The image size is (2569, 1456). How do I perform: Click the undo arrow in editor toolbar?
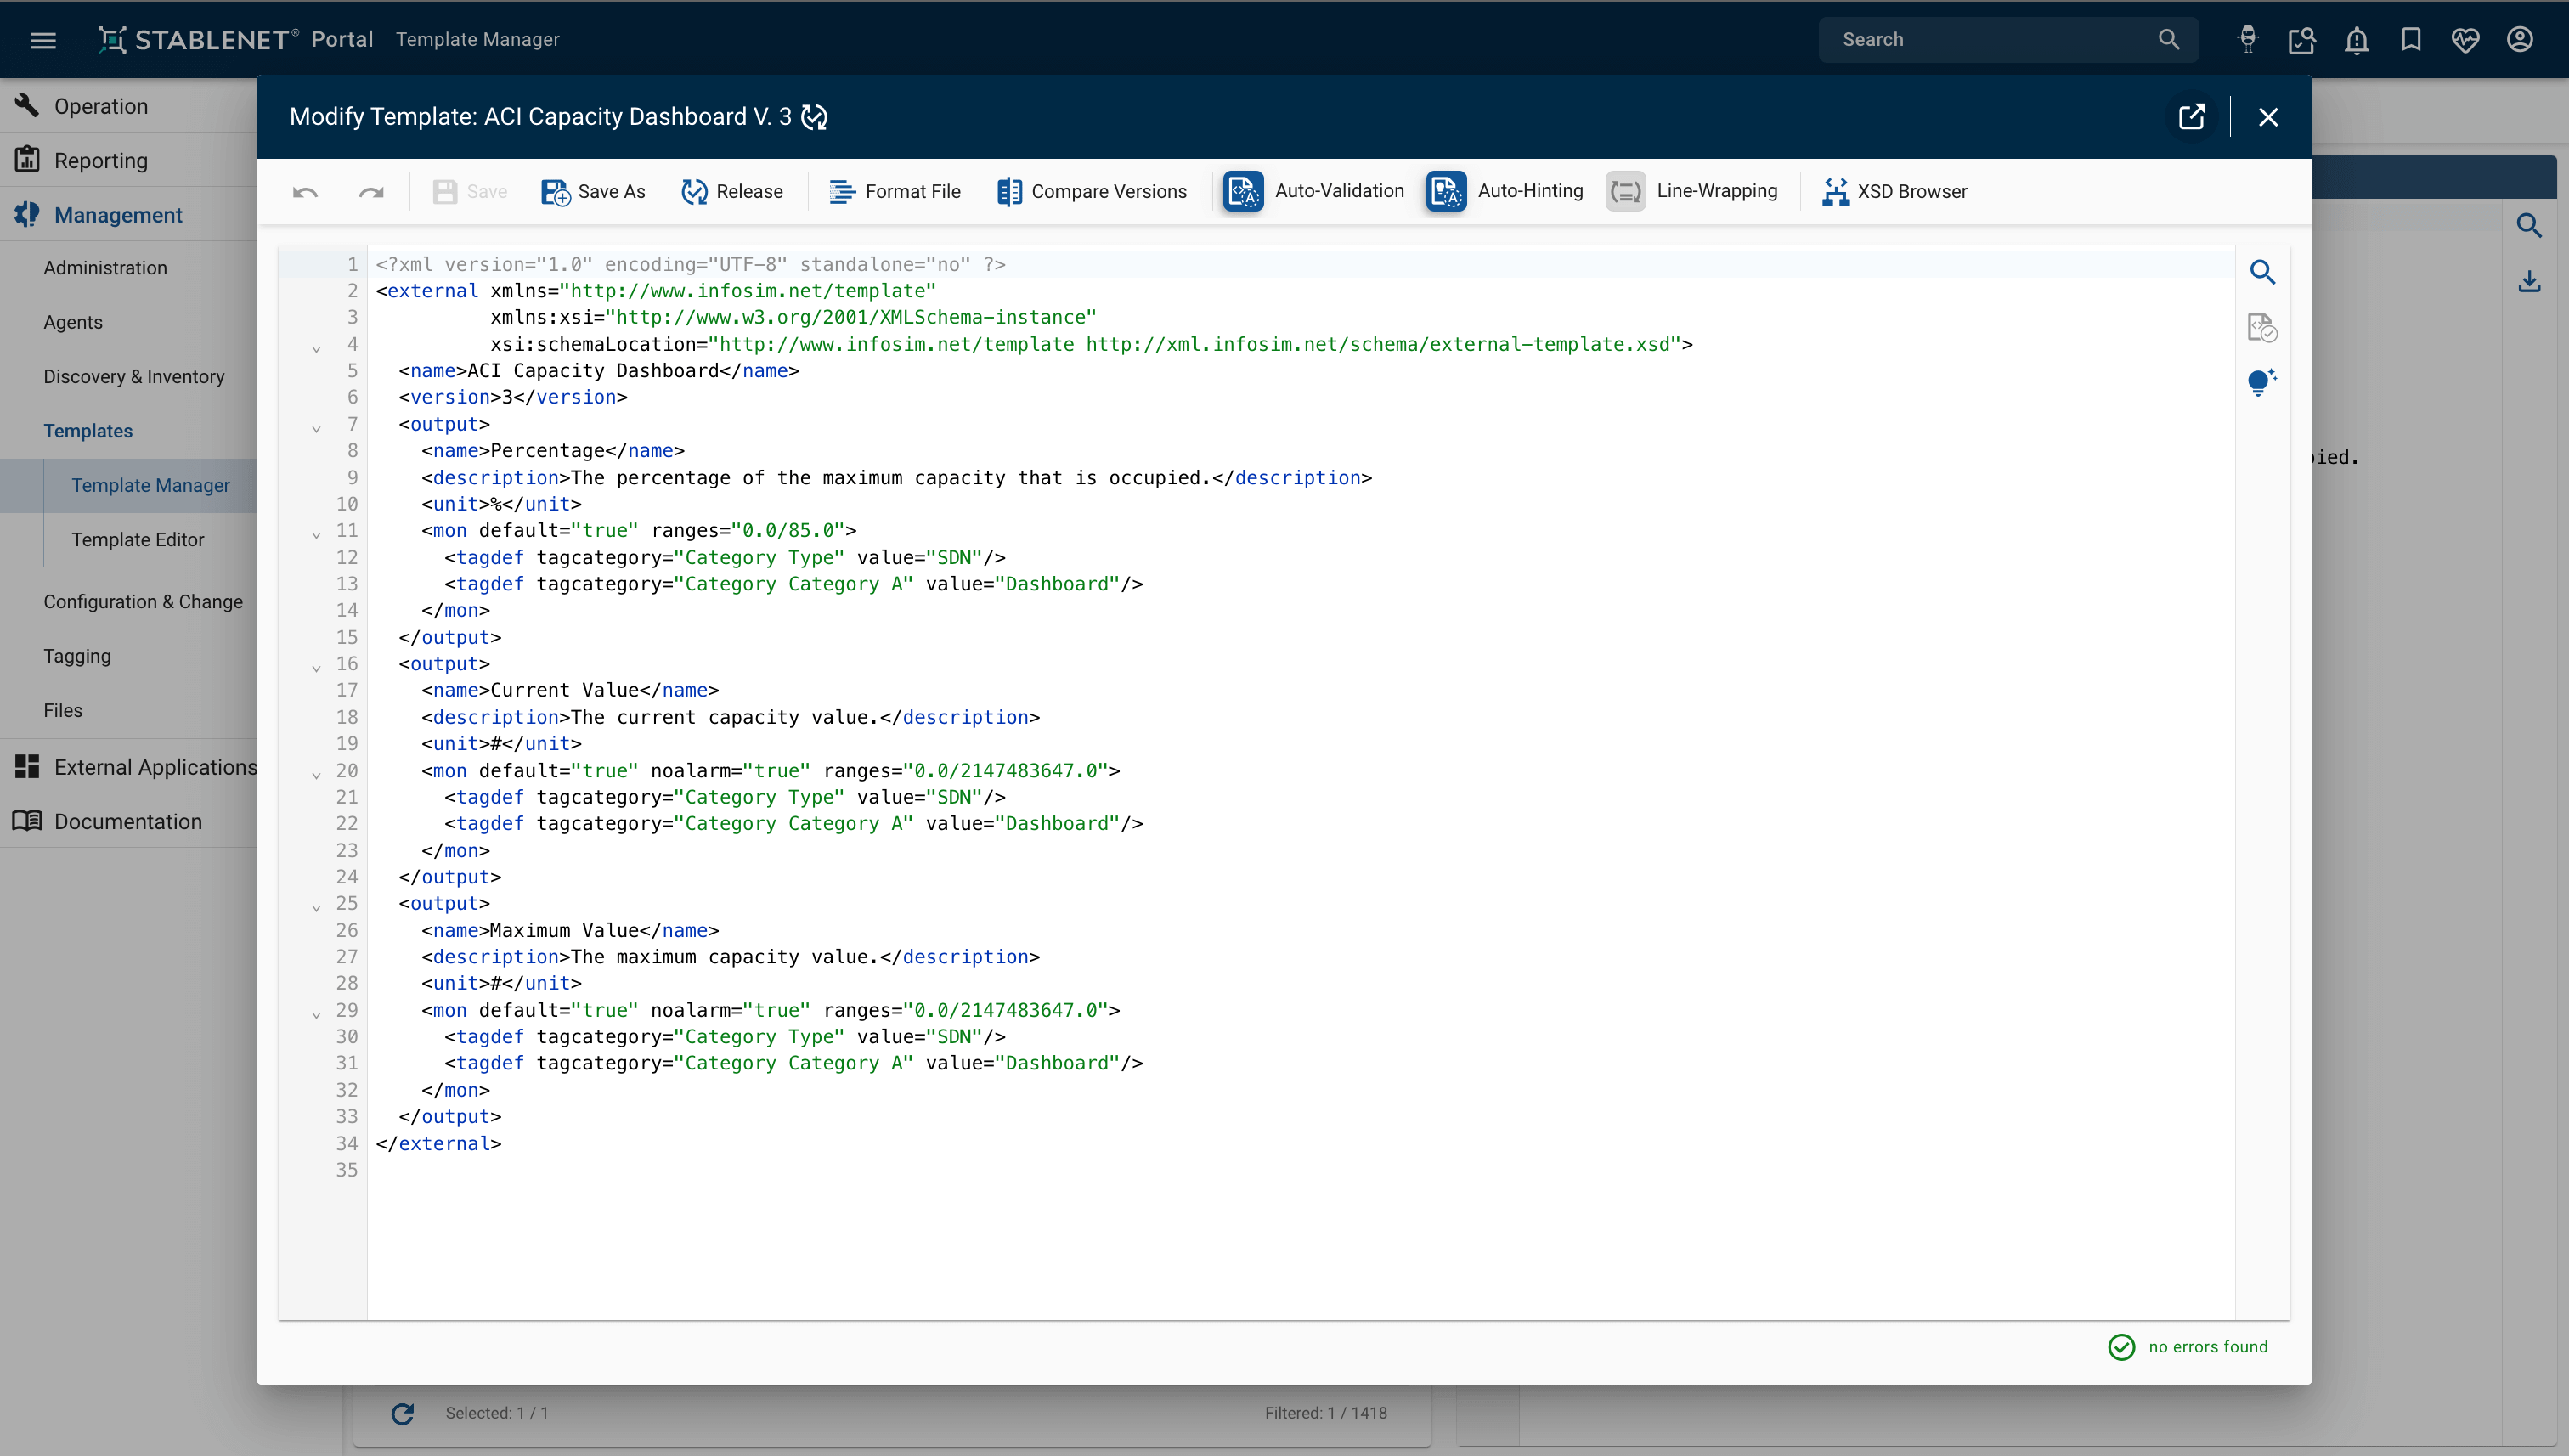305,192
